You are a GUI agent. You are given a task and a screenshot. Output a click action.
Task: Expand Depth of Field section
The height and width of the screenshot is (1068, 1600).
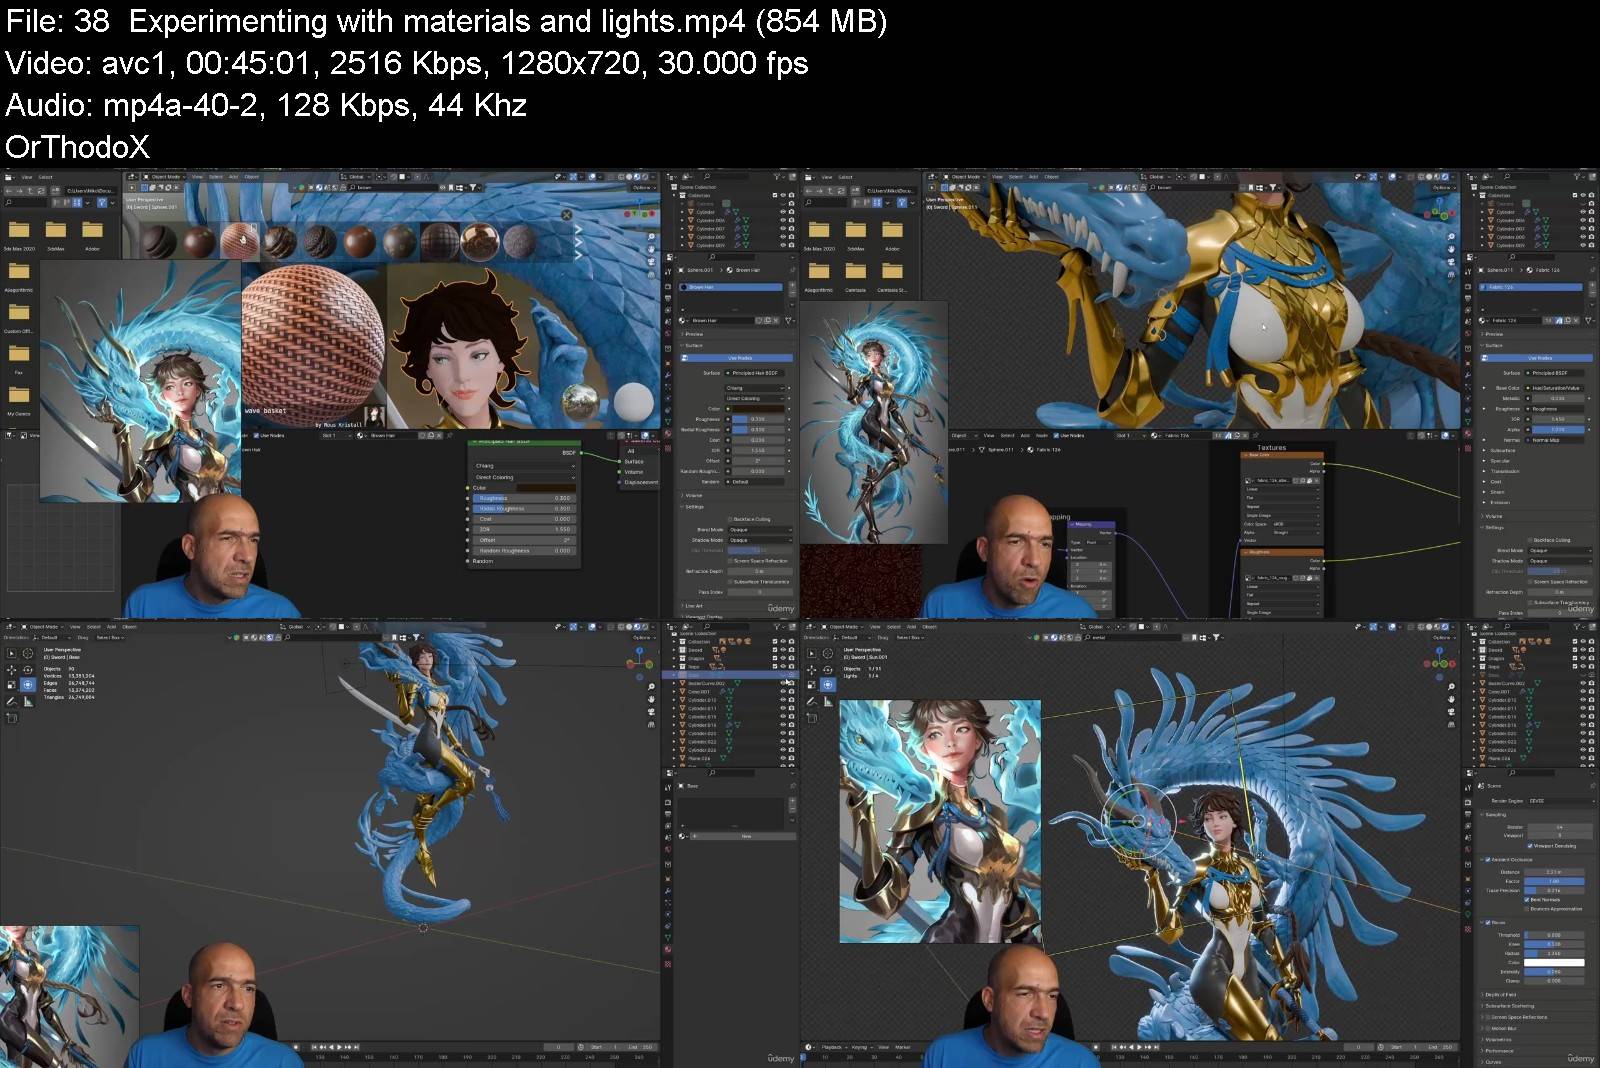1502,994
